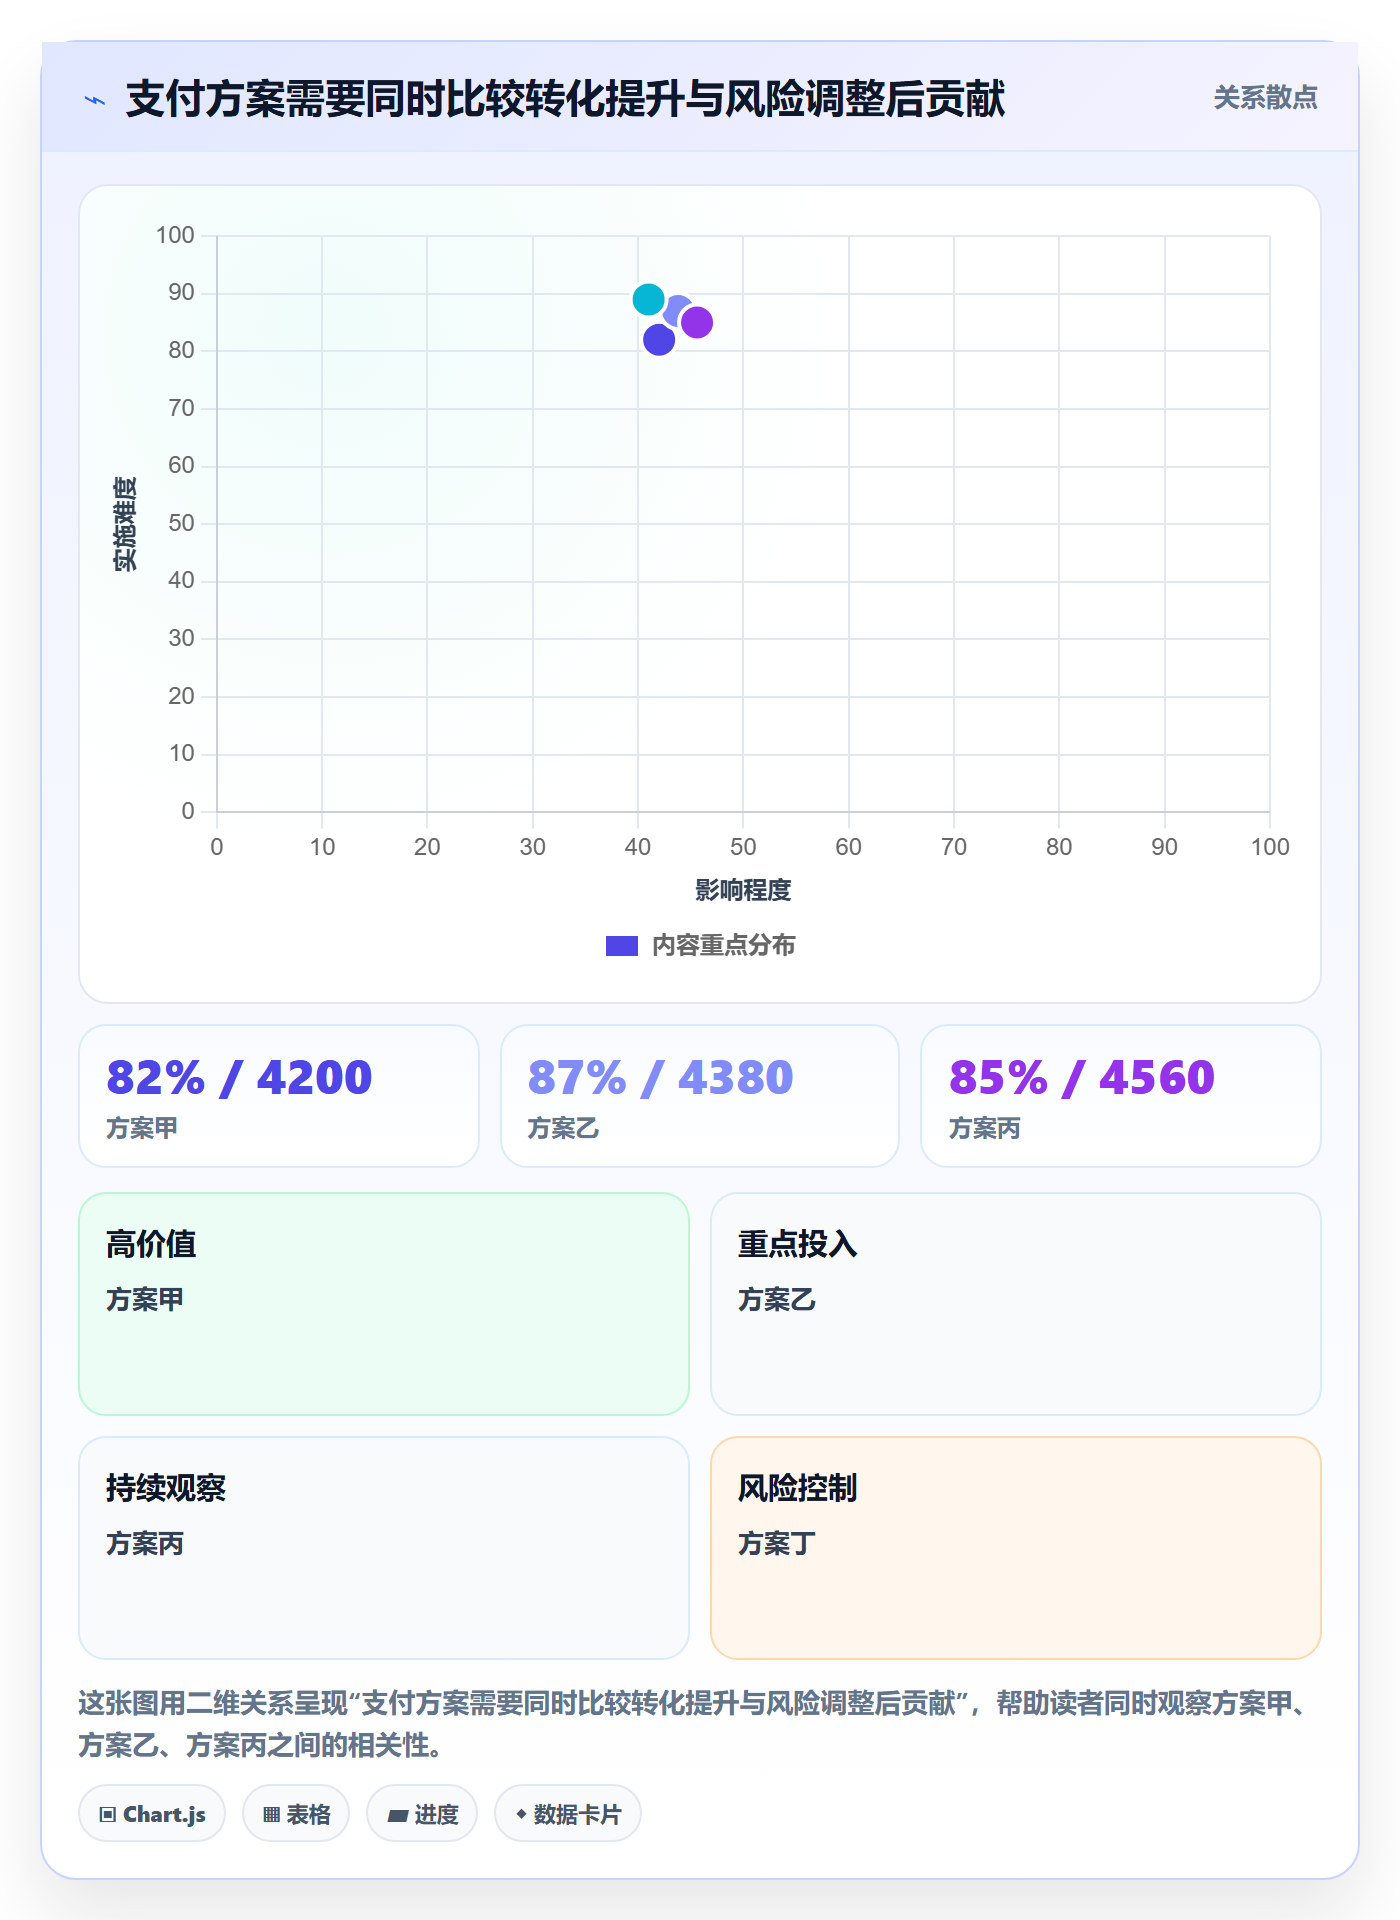Screen dimensions: 1400x1920
Task: Click the 表格 tag
Action: (296, 1813)
